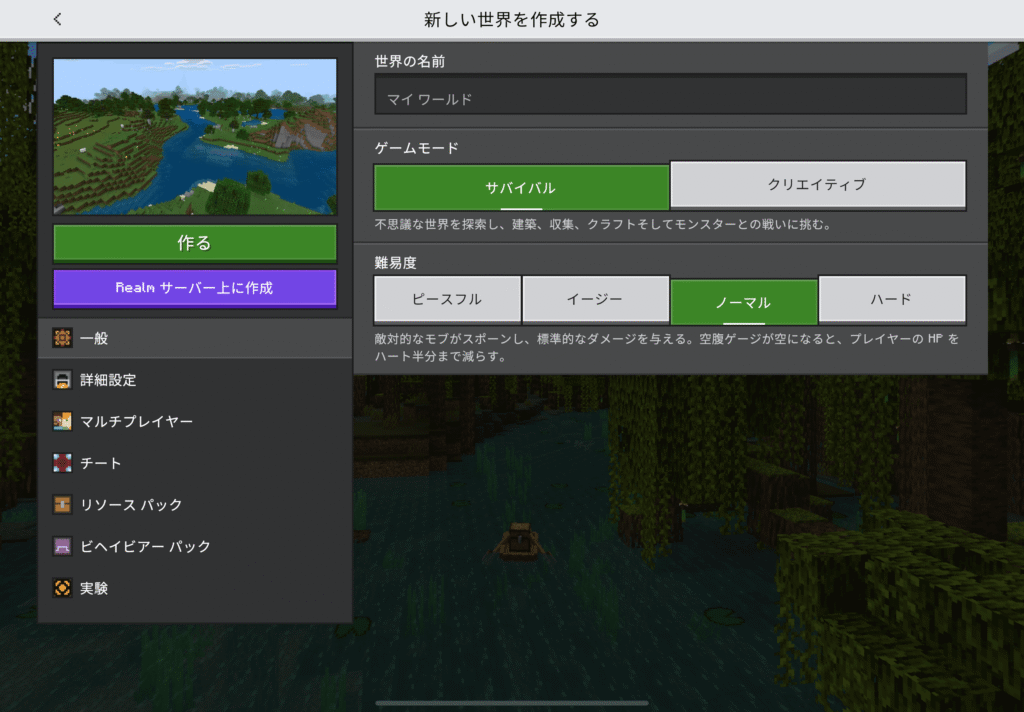Screen dimensions: 1024x712
Task: Click the normal difficulty description text
Action: point(667,348)
